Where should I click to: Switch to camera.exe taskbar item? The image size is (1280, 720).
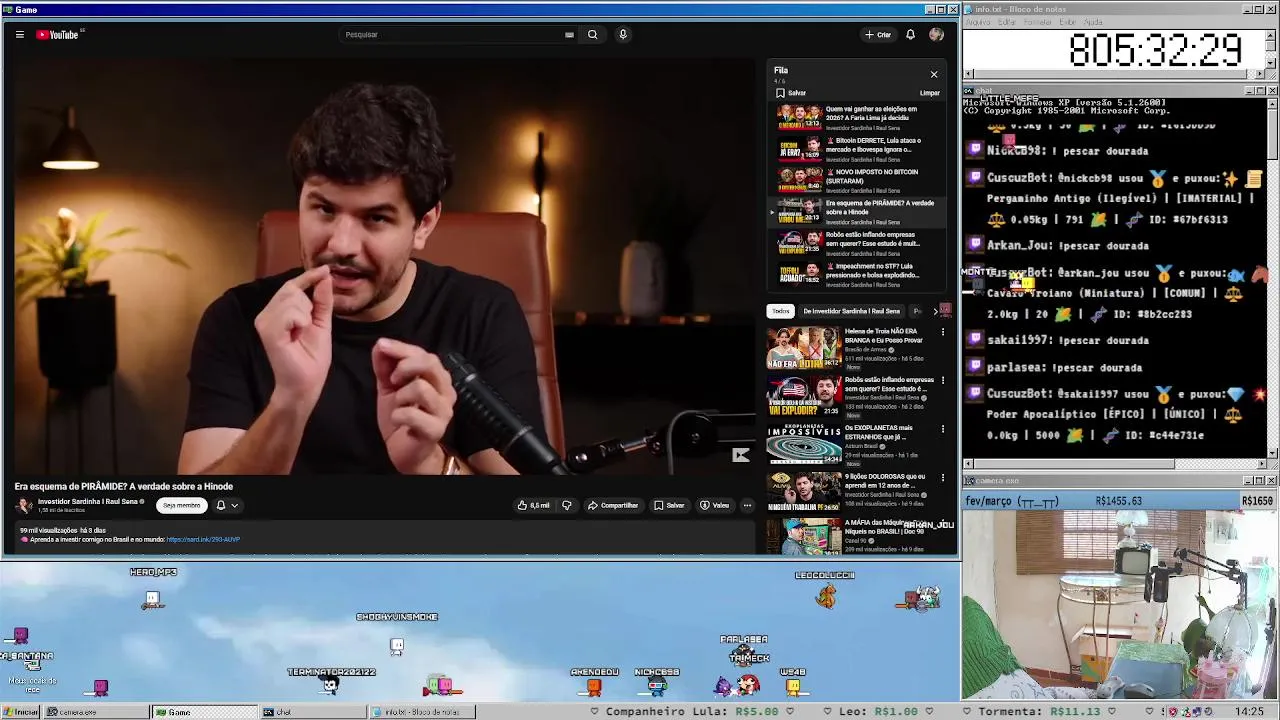click(x=95, y=712)
